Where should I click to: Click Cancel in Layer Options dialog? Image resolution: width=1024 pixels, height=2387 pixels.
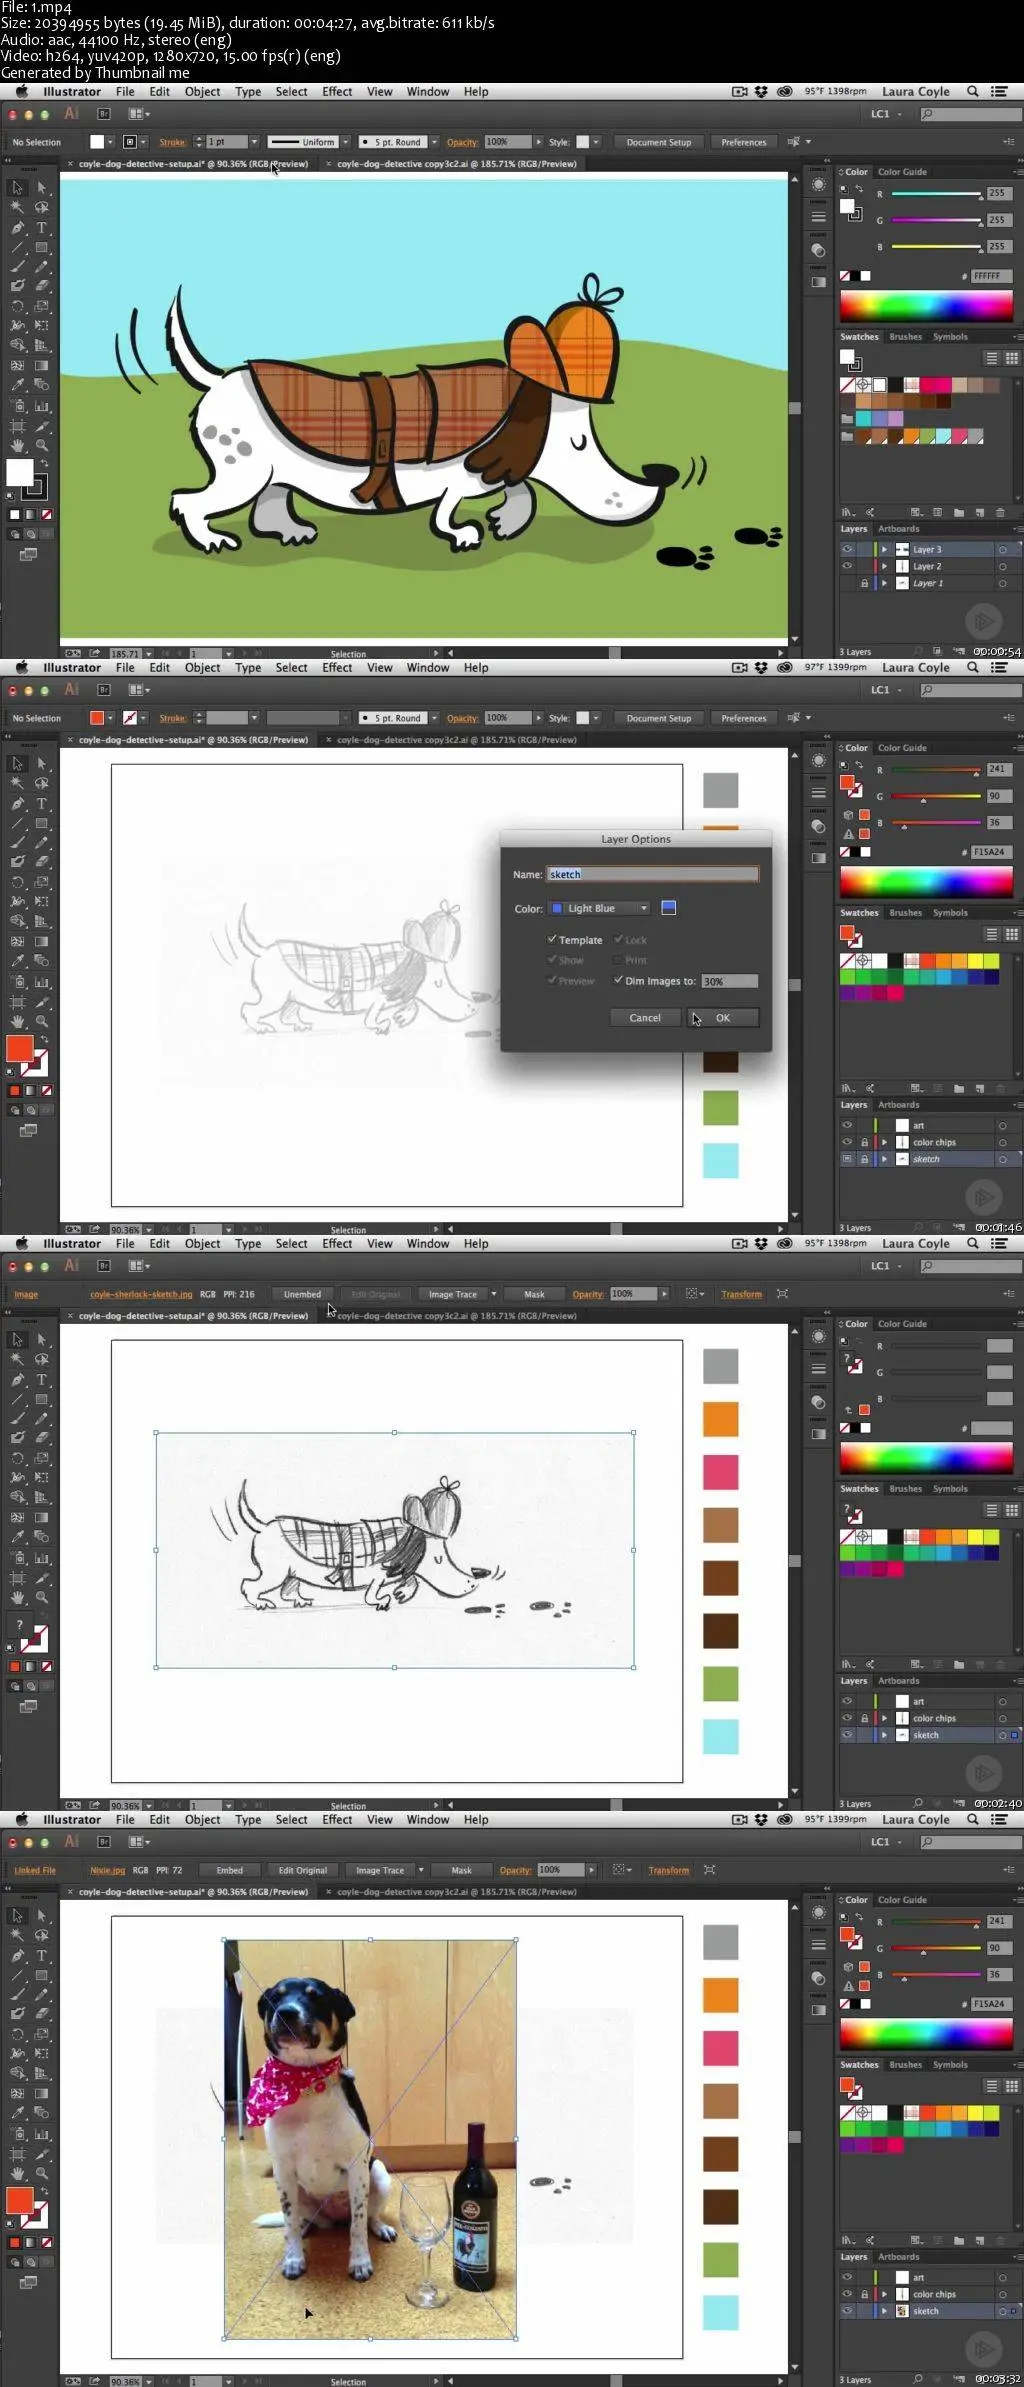click(645, 1017)
